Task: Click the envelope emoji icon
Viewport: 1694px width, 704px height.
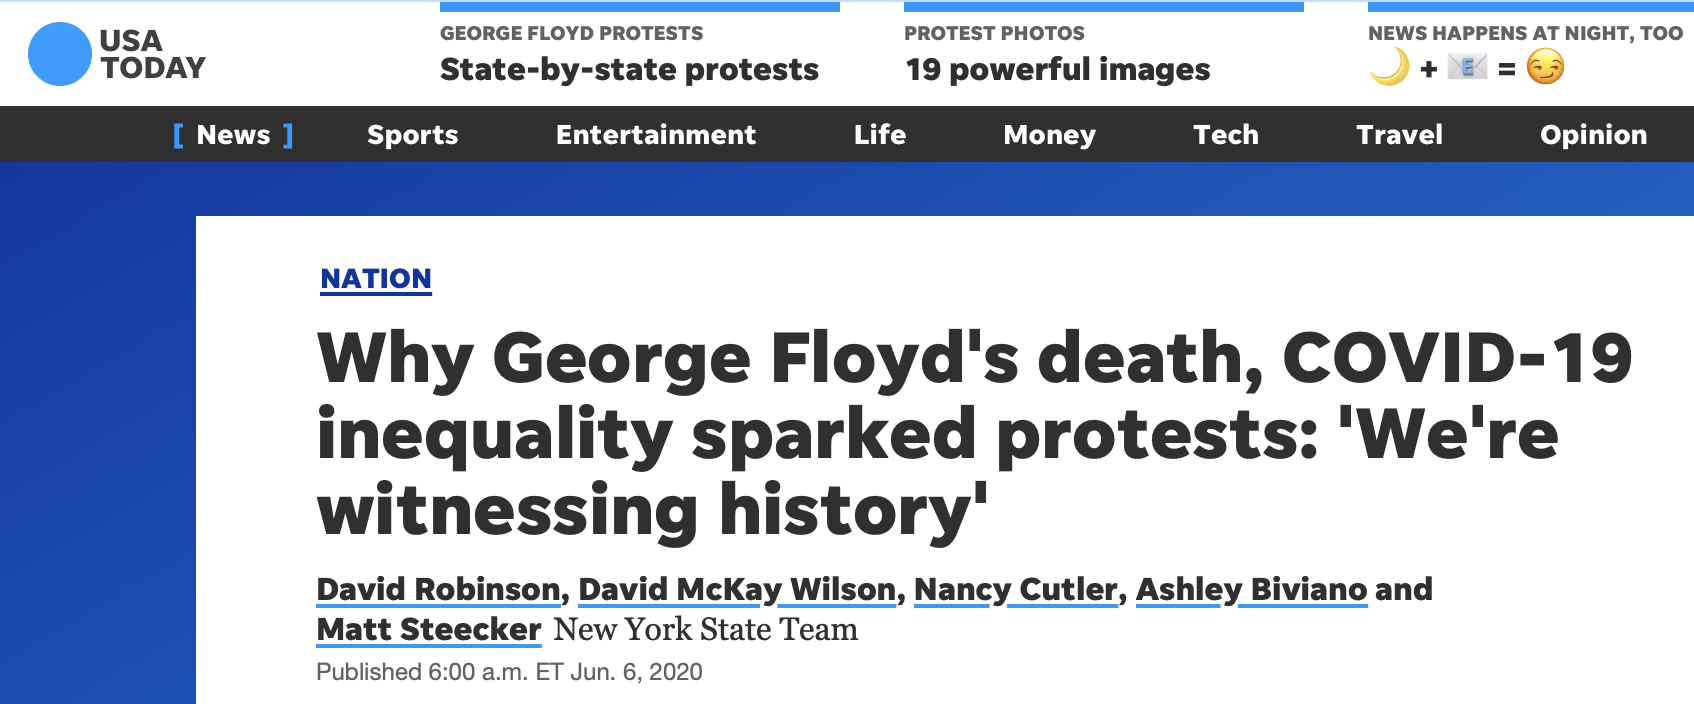Action: (x=1467, y=68)
